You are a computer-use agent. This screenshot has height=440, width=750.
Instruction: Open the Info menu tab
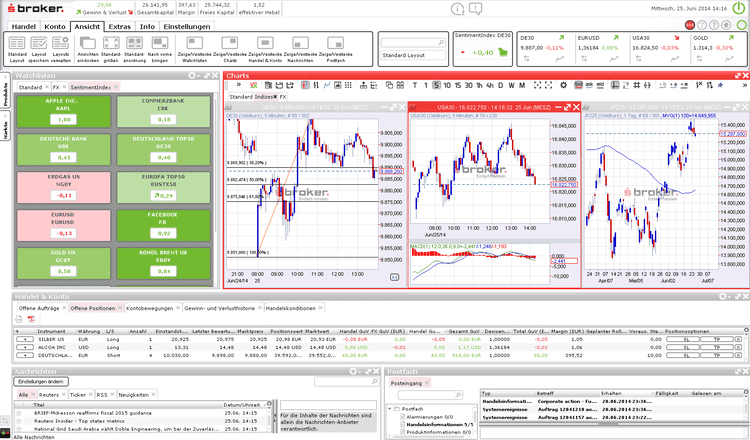coord(147,27)
